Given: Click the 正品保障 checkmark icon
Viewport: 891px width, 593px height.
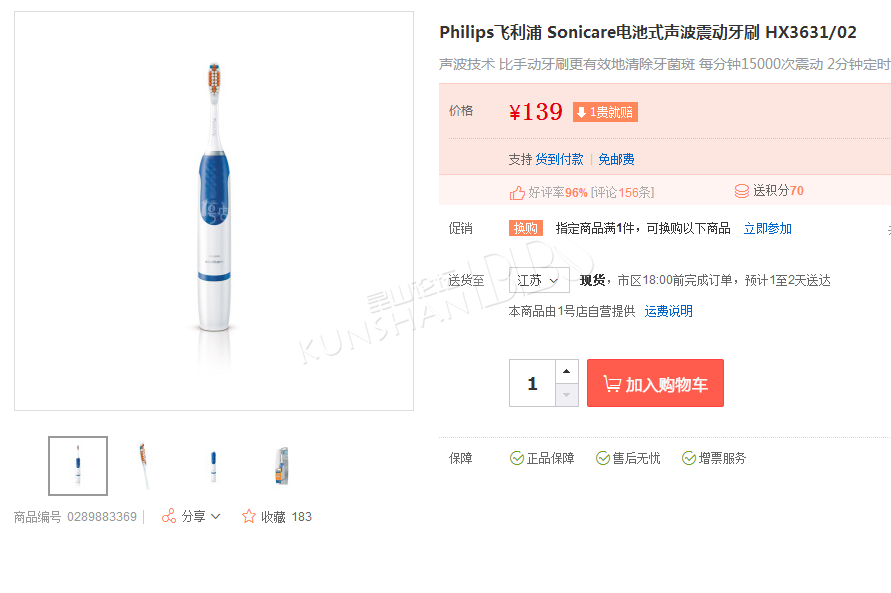Looking at the screenshot, I should click(x=517, y=458).
